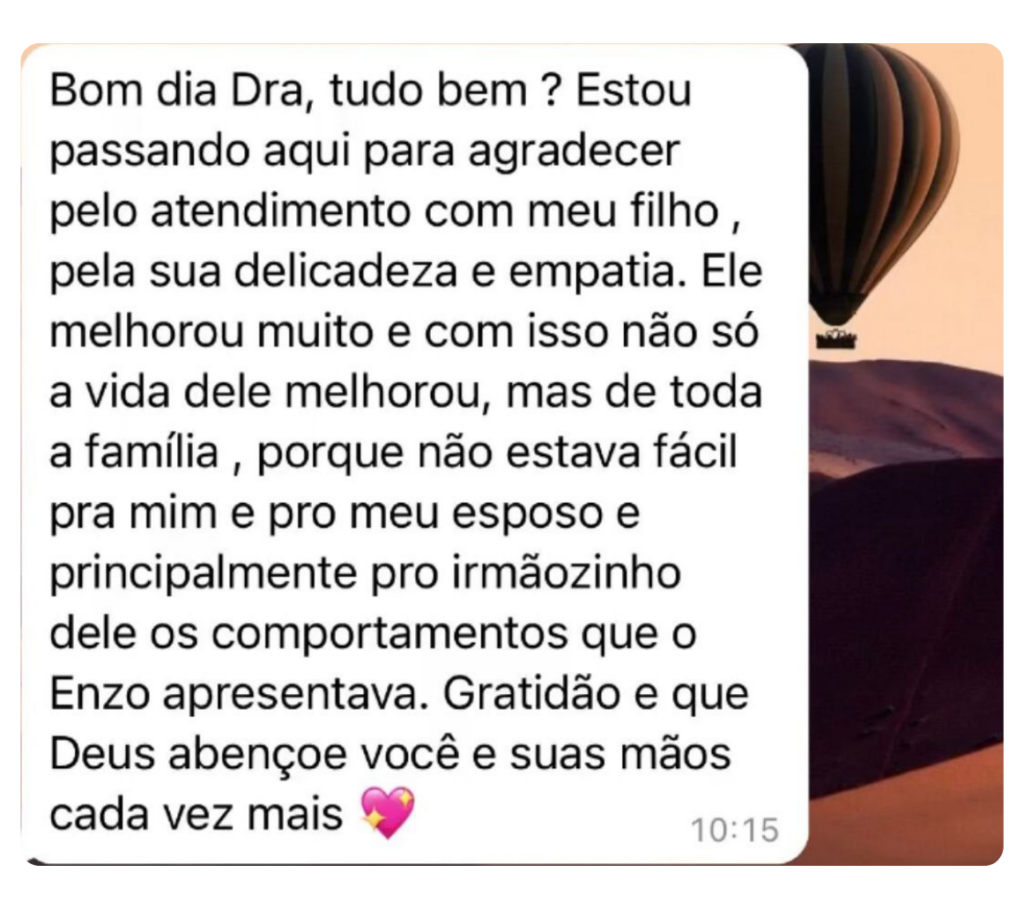
Task: Click the word "empatia" in the message
Action: pos(591,272)
